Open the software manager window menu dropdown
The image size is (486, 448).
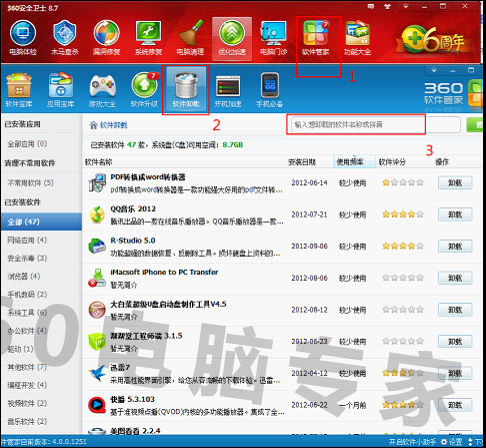pyautogui.click(x=434, y=70)
